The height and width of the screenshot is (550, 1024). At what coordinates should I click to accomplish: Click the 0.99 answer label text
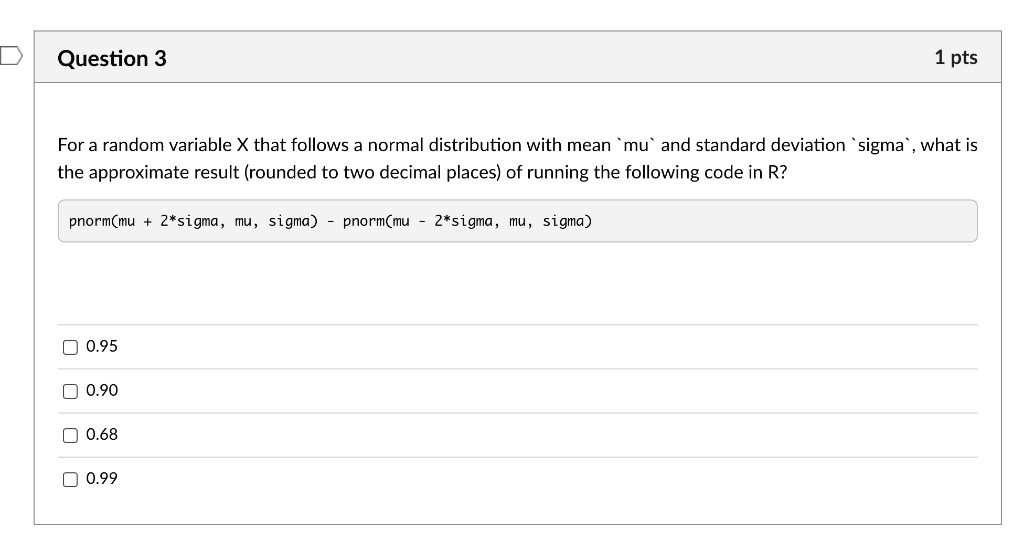tap(102, 479)
